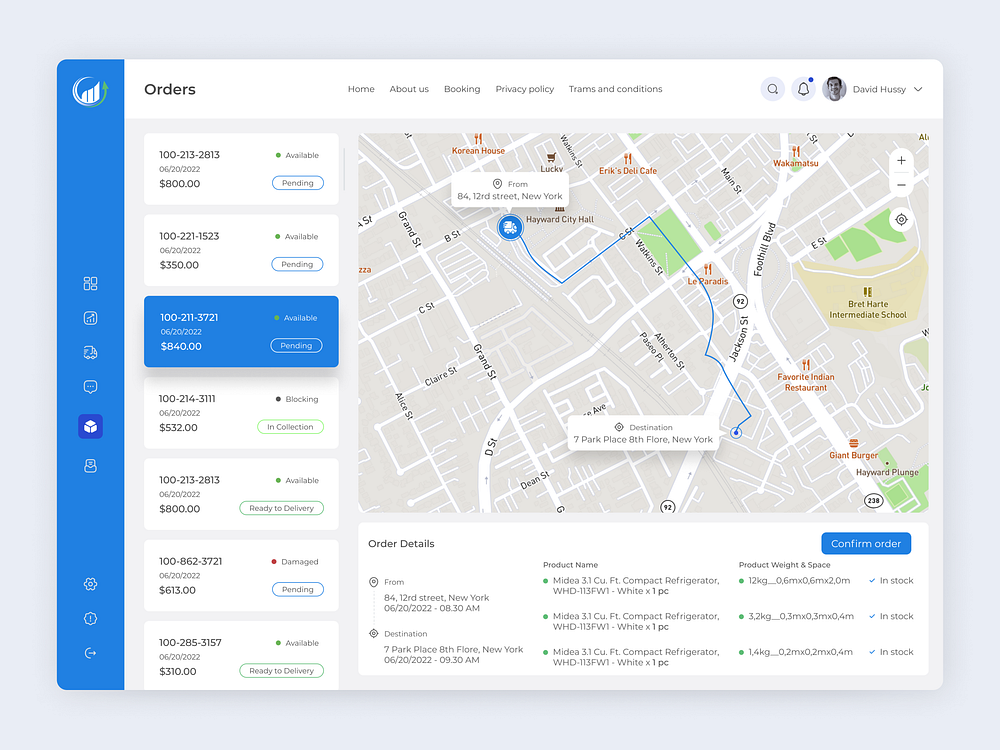The image size is (1000, 750).
Task: Toggle the In Collection status on order 100-214-3111
Action: click(x=290, y=426)
